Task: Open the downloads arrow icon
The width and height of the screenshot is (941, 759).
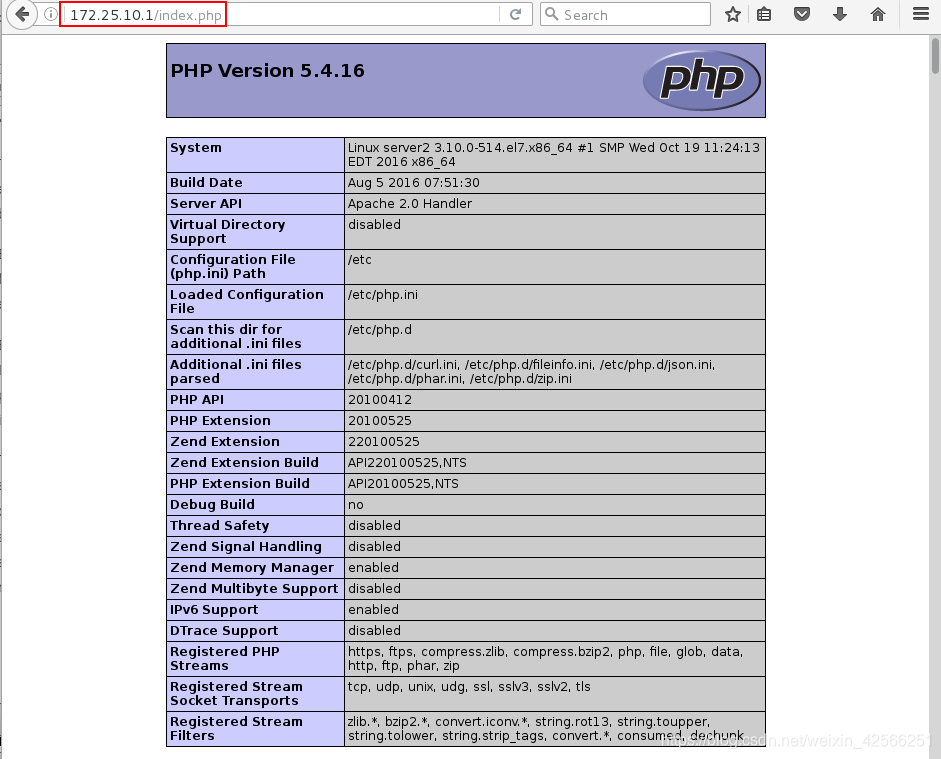Action: click(x=840, y=14)
